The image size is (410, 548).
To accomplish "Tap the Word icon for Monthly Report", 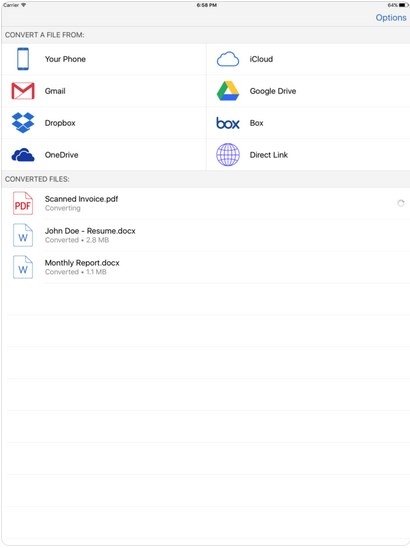I will point(23,267).
